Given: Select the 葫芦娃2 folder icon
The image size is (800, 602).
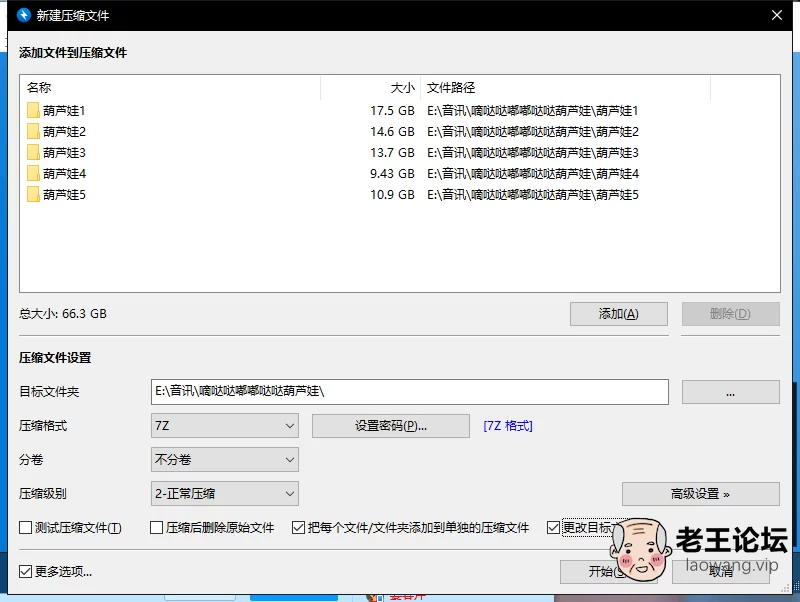Looking at the screenshot, I should tap(33, 131).
